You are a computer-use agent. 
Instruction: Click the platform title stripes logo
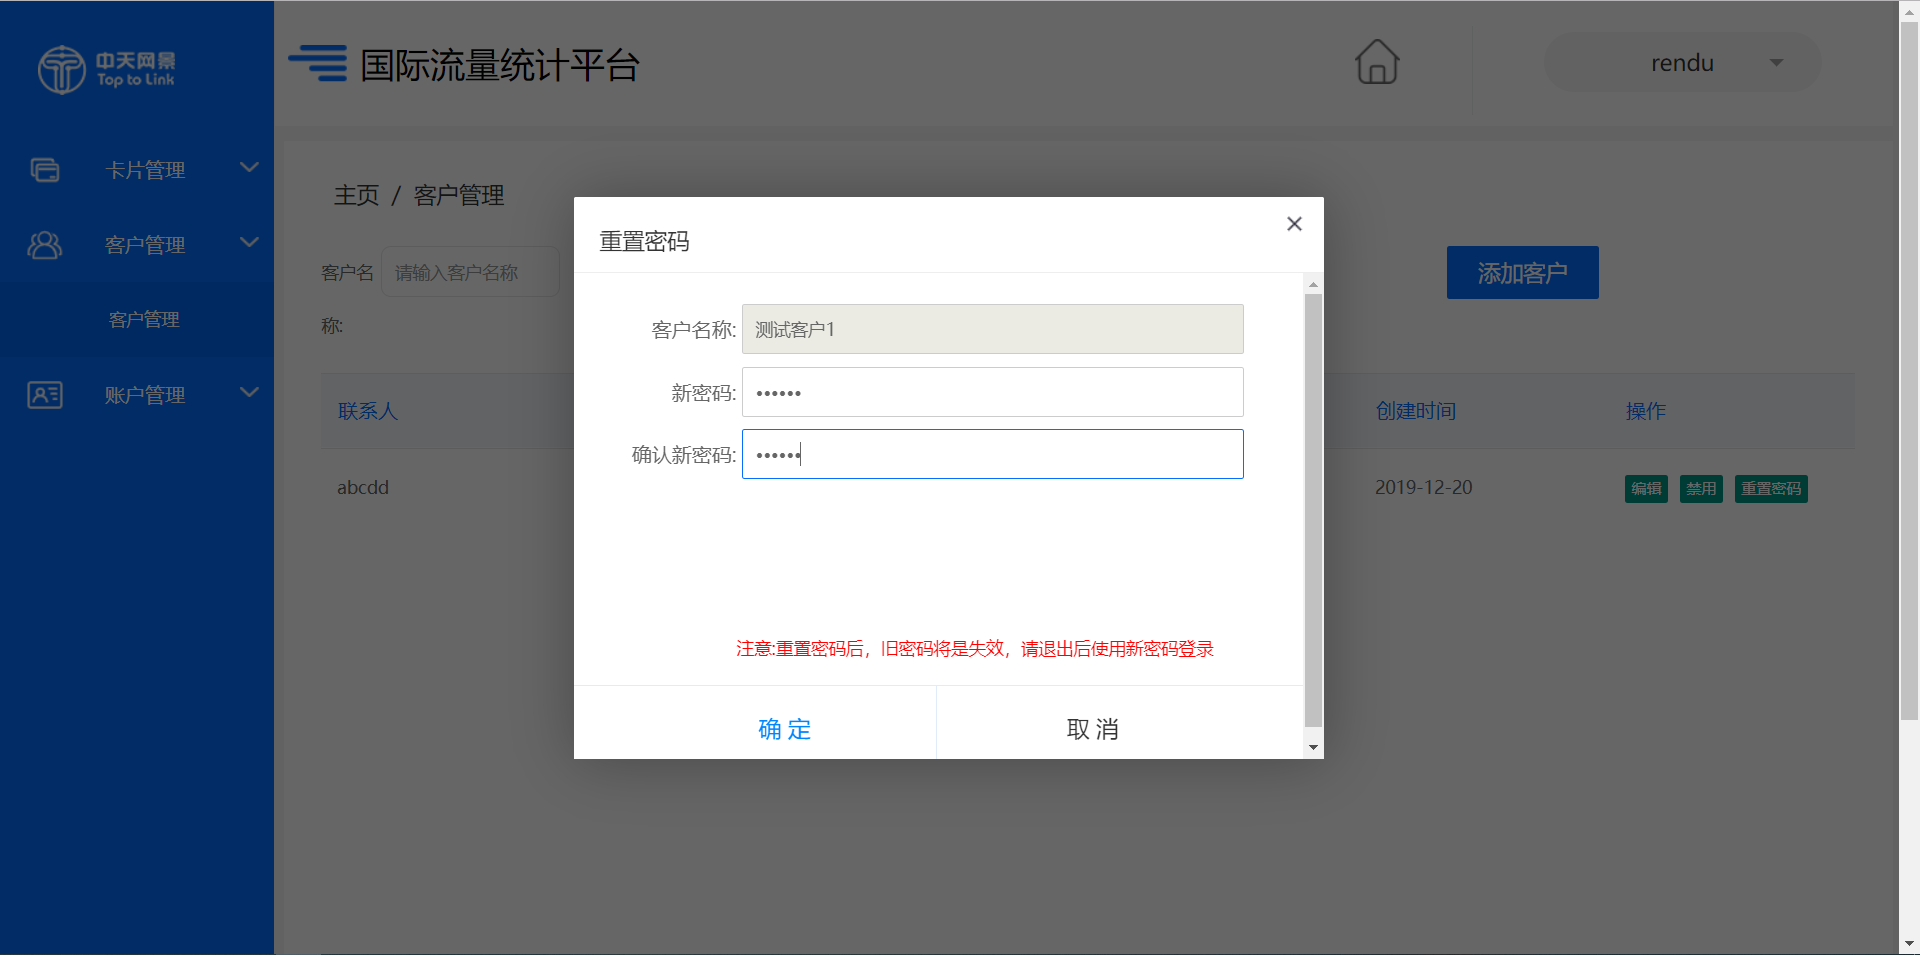coord(318,63)
